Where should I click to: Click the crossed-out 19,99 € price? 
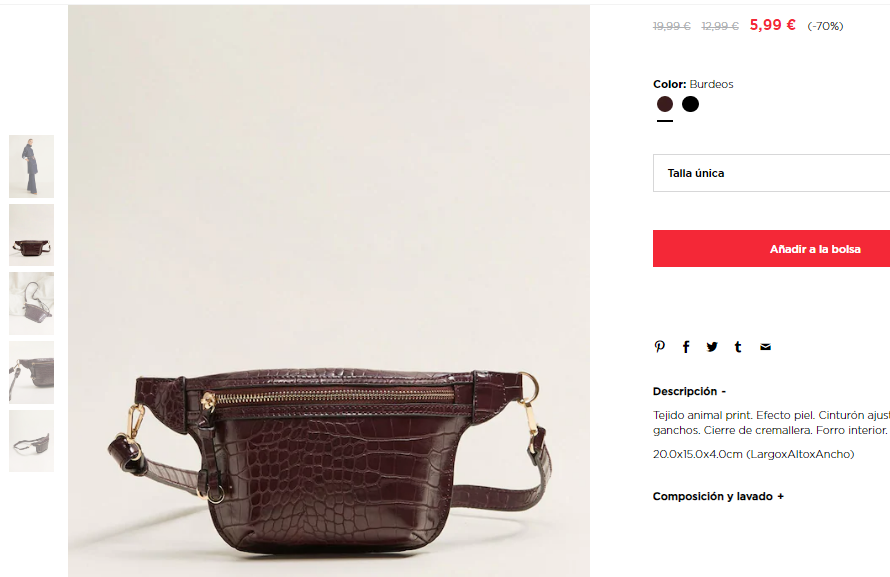(x=671, y=26)
